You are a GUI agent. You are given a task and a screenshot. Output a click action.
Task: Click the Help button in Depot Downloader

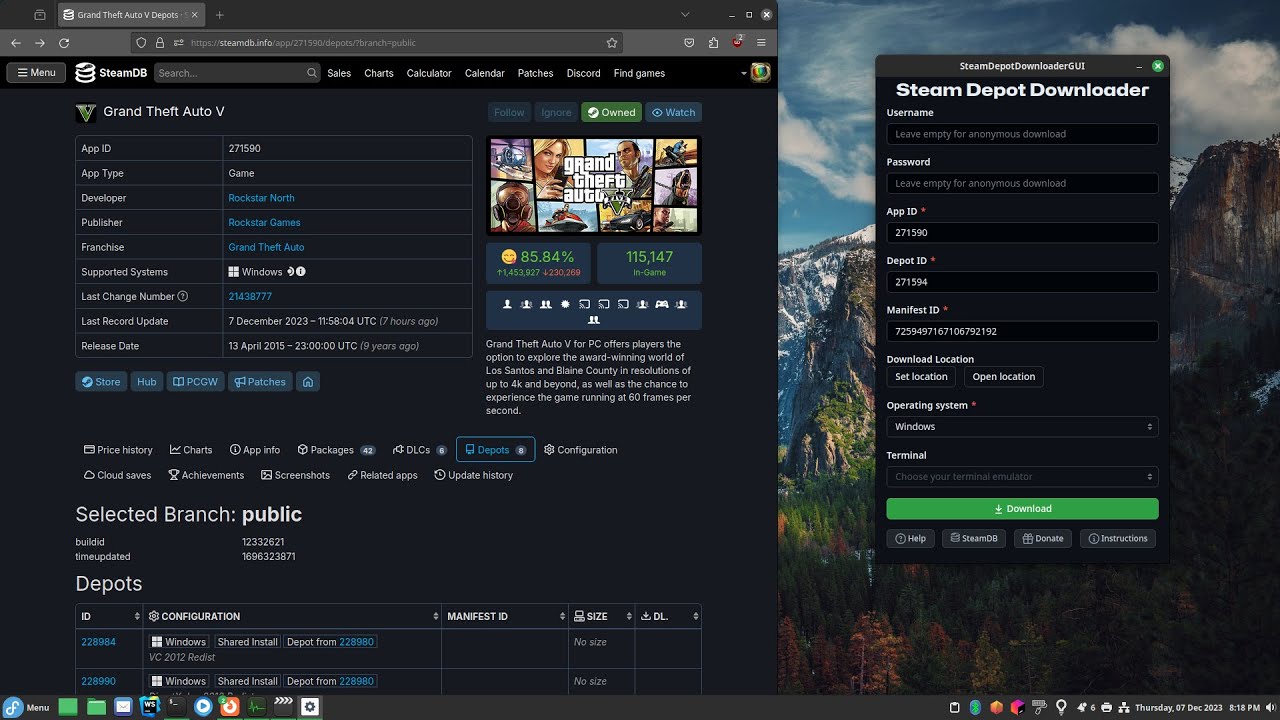[911, 538]
